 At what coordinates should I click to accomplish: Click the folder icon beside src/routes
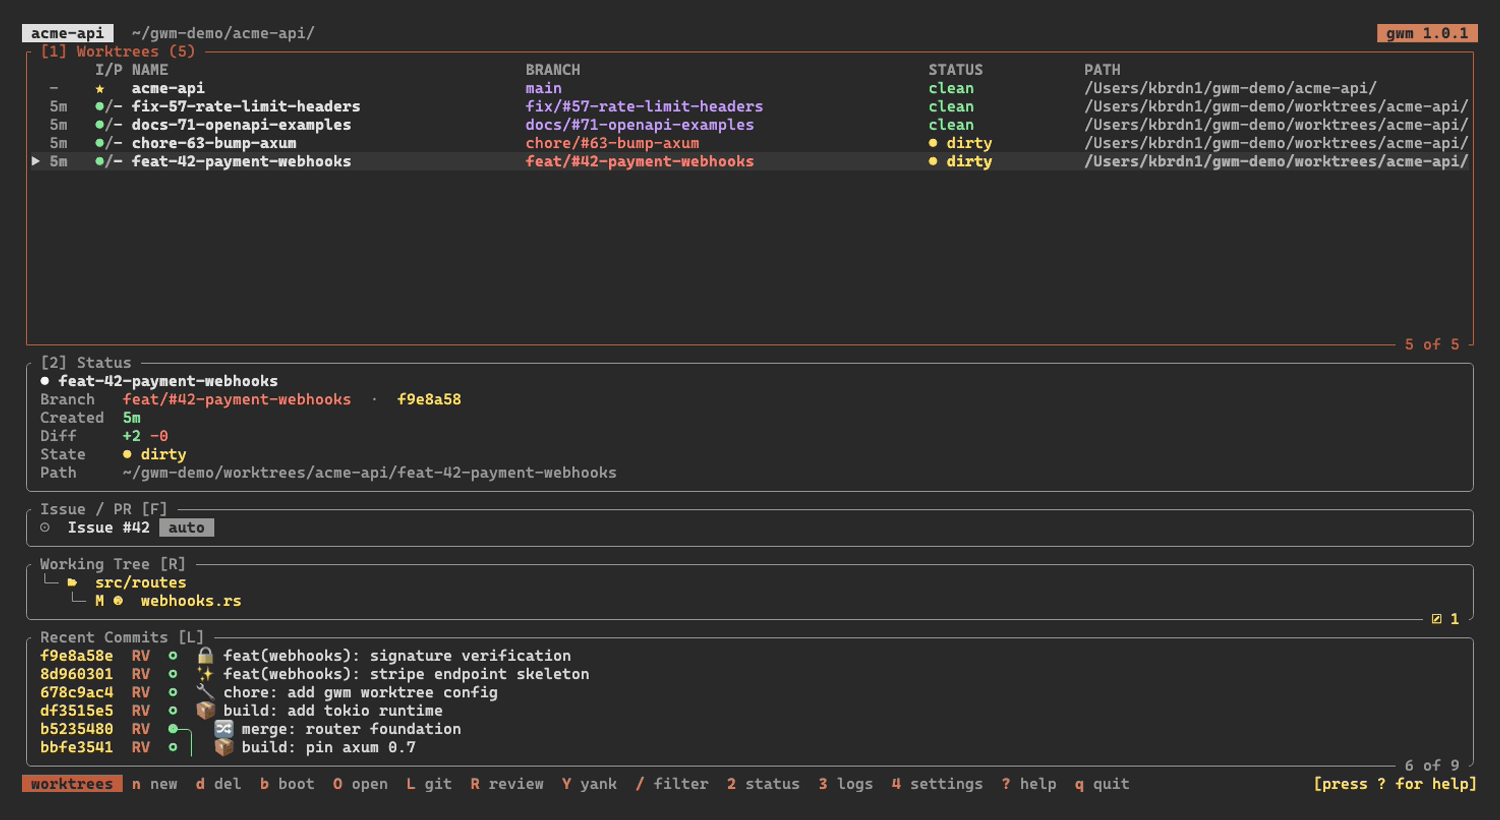coord(72,582)
